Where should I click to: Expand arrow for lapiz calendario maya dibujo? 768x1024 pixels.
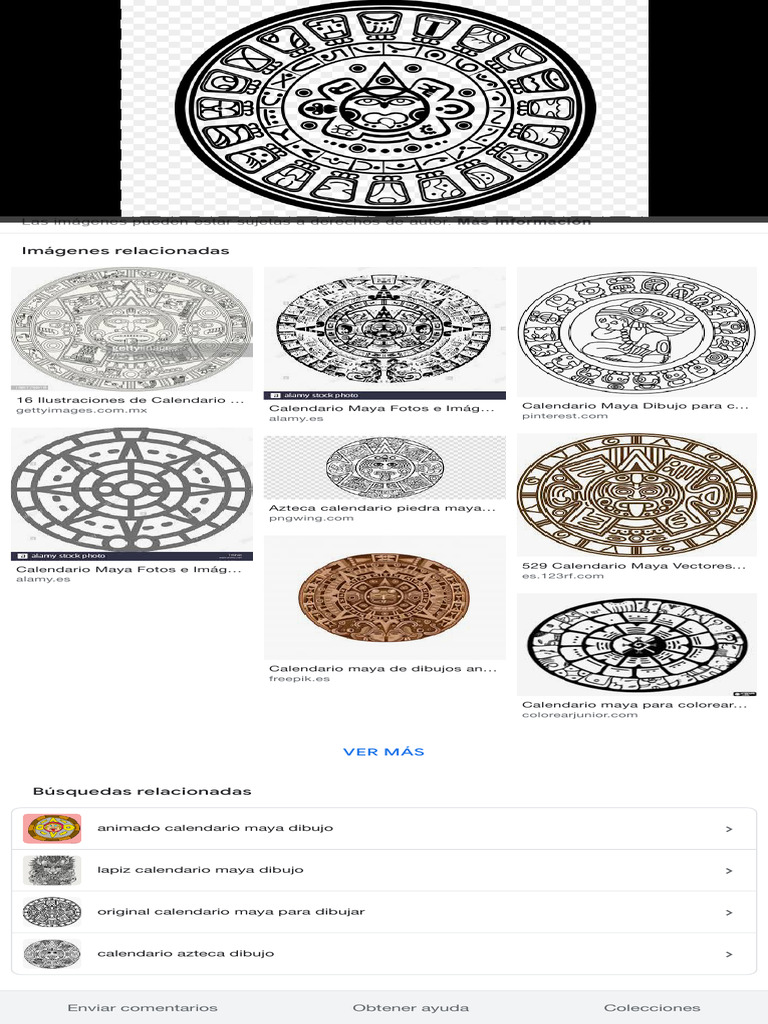[x=729, y=871]
